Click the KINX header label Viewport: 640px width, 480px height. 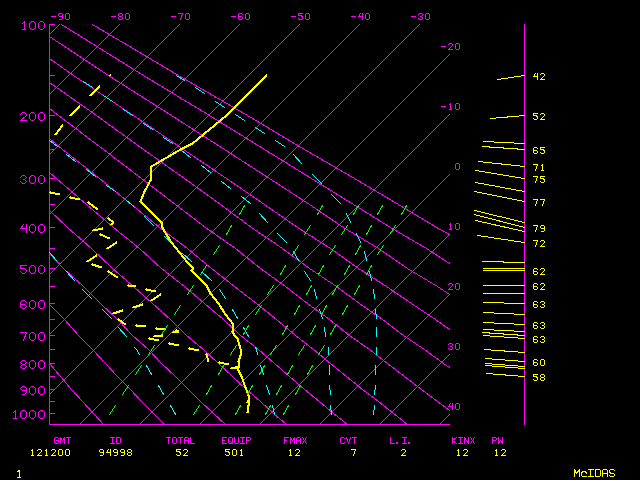click(x=462, y=439)
